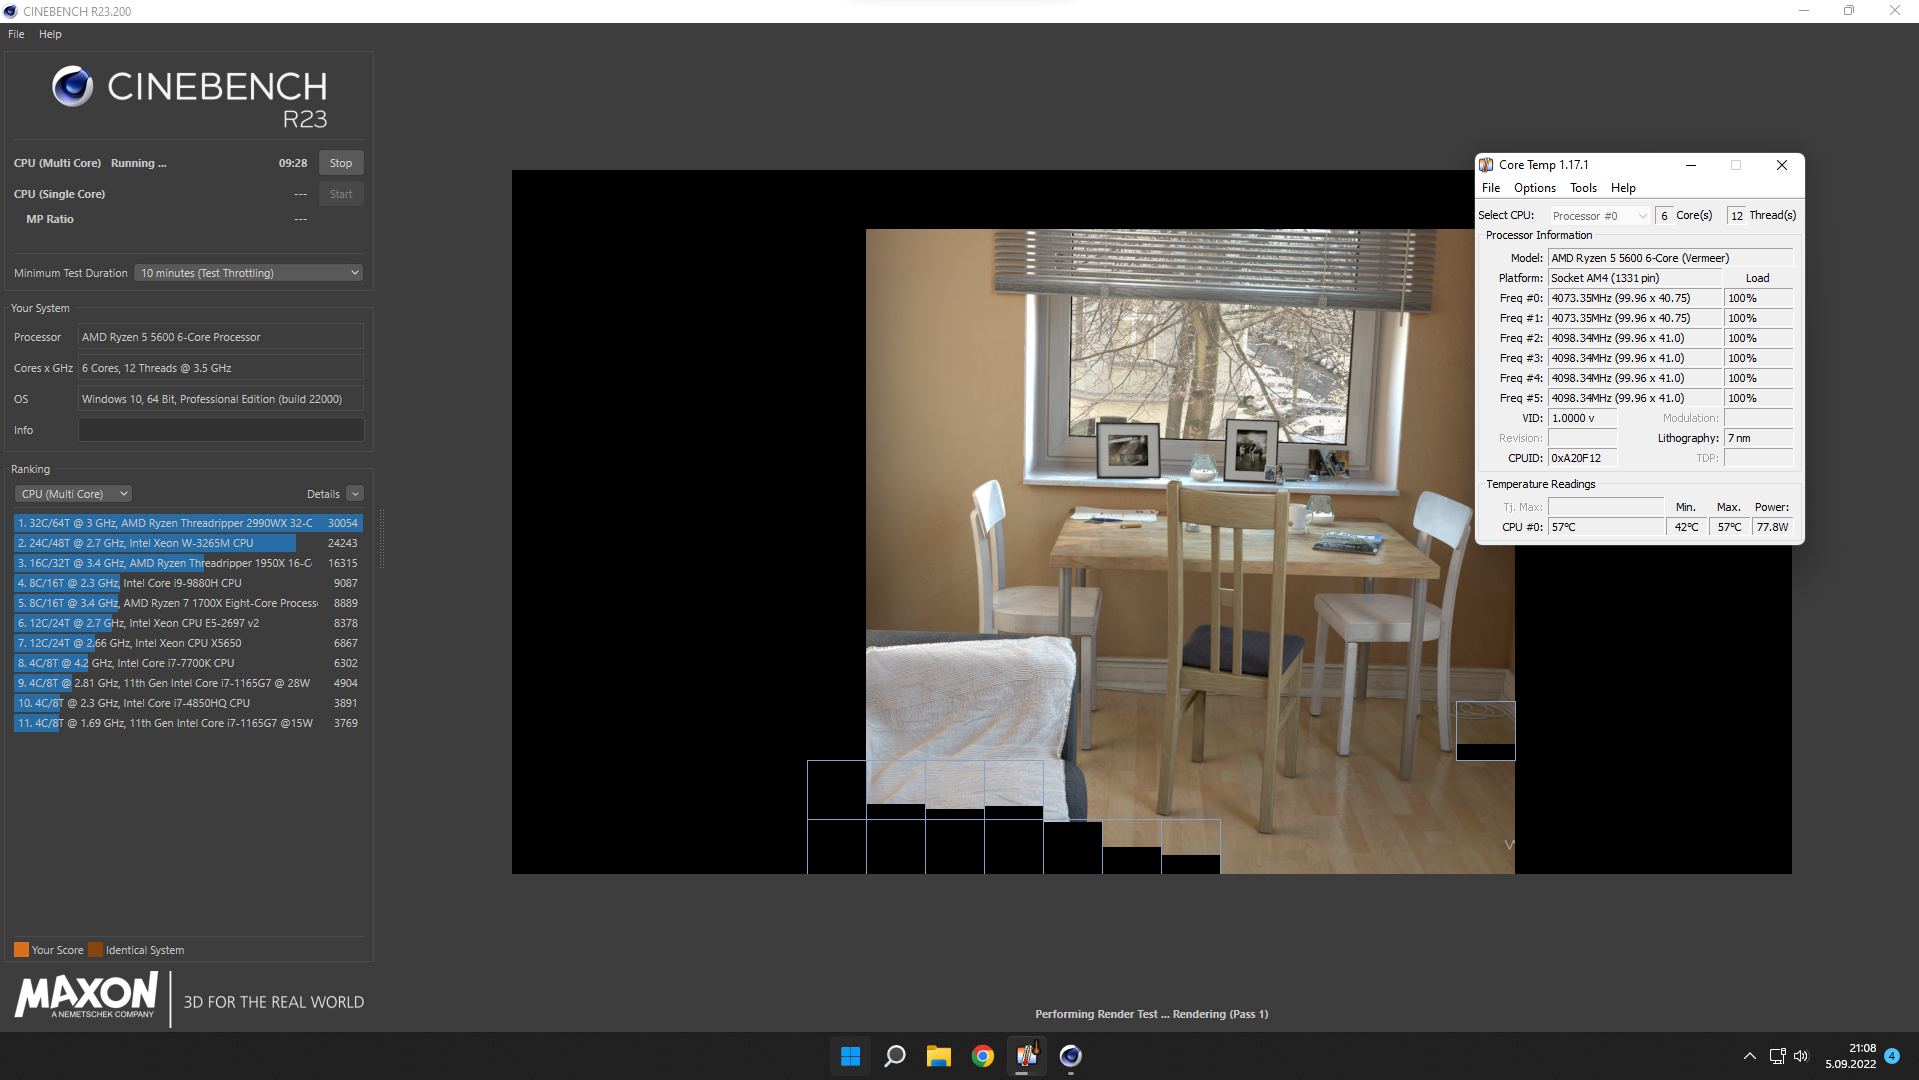Open Core Temp File menu
This screenshot has height=1080, width=1919.
pyautogui.click(x=1491, y=188)
